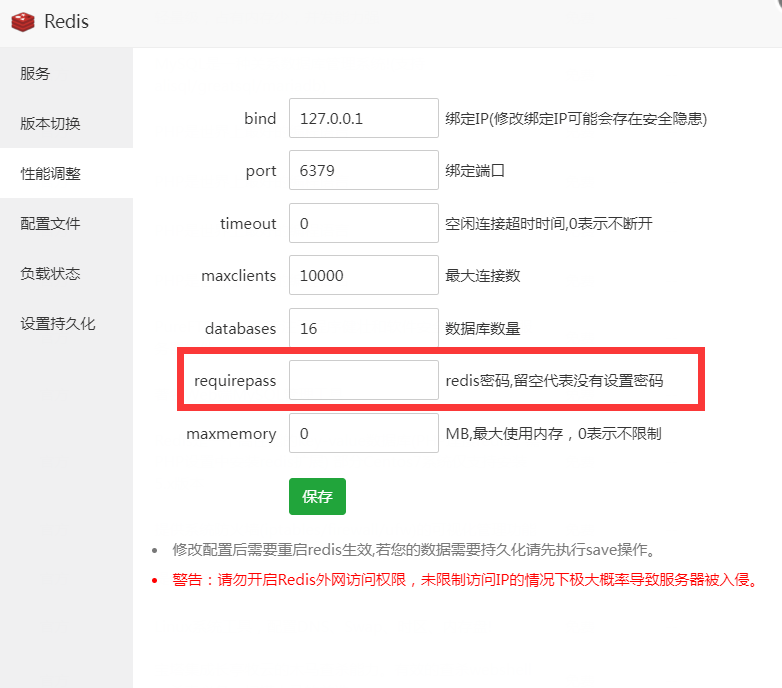
Task: Open the 配置文件 tab
Action: point(50,223)
